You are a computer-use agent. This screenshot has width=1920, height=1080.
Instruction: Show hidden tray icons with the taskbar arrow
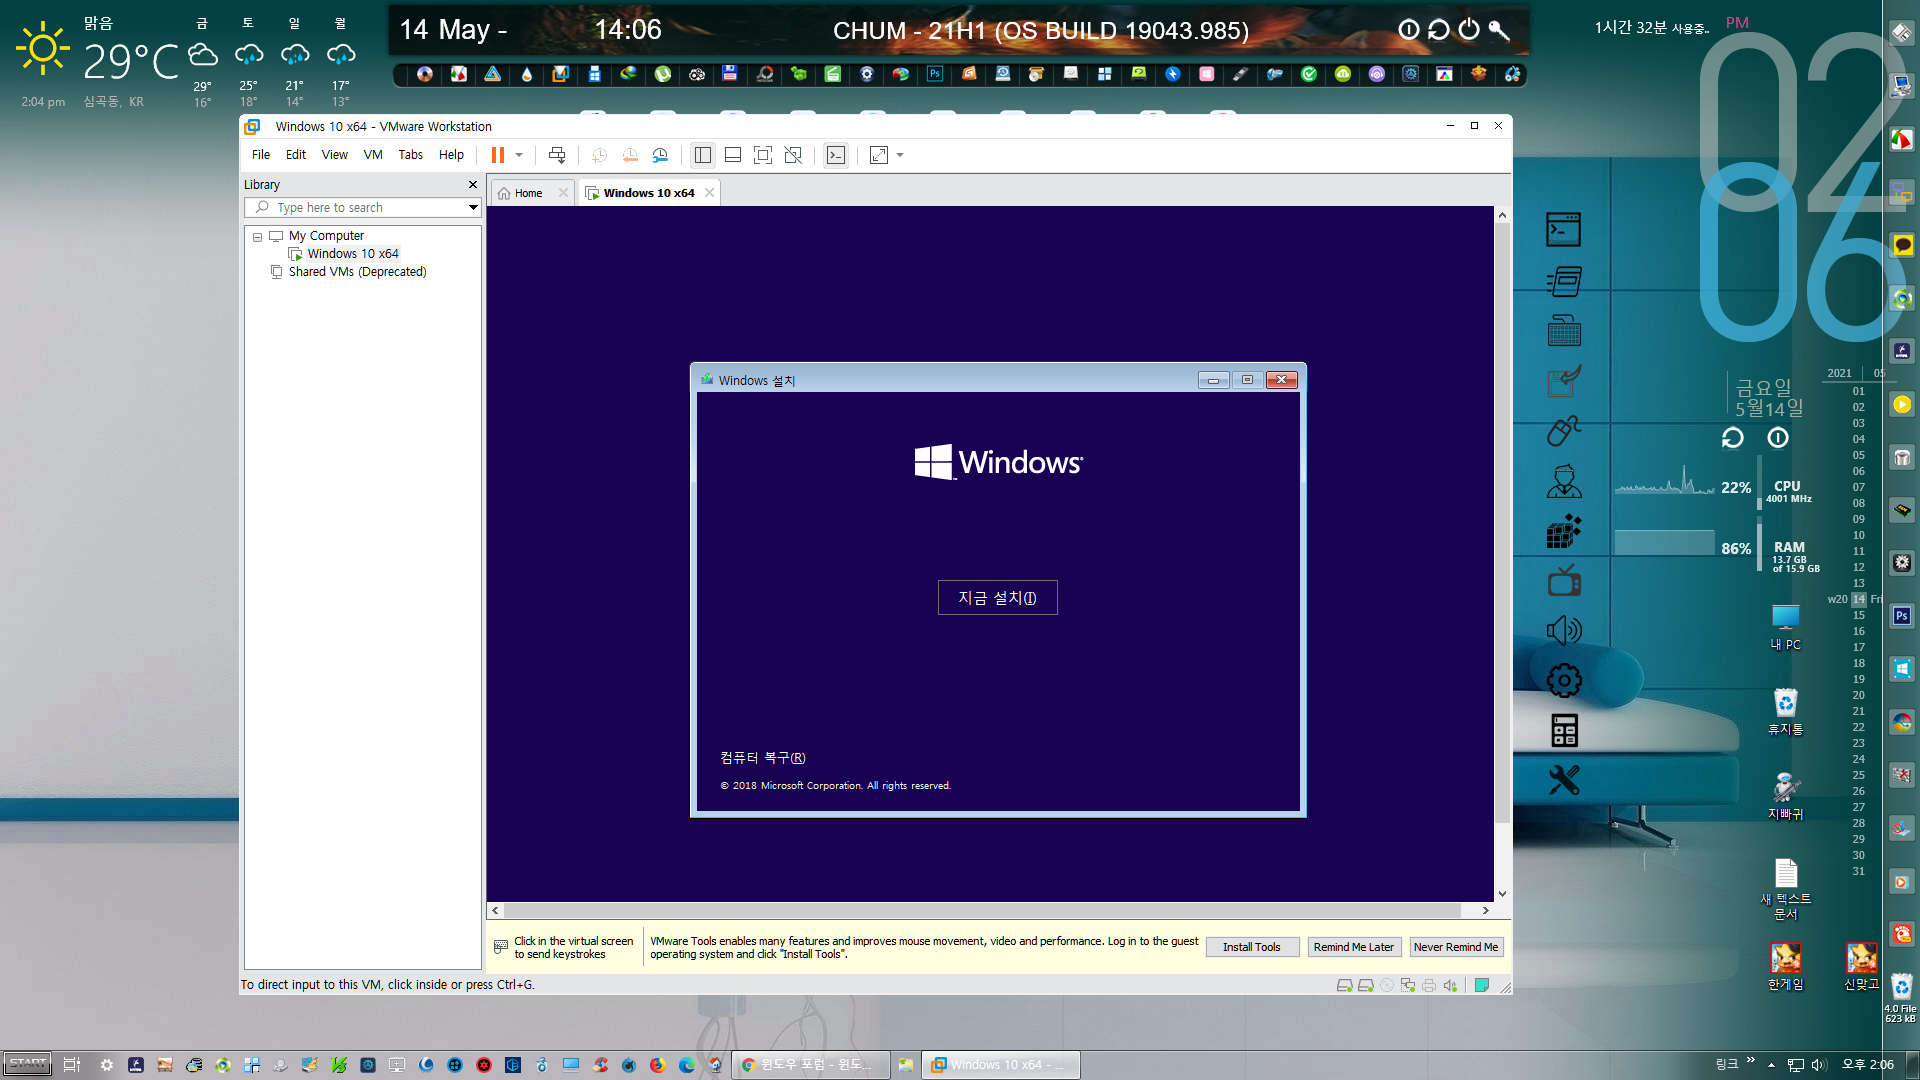(x=1771, y=1065)
